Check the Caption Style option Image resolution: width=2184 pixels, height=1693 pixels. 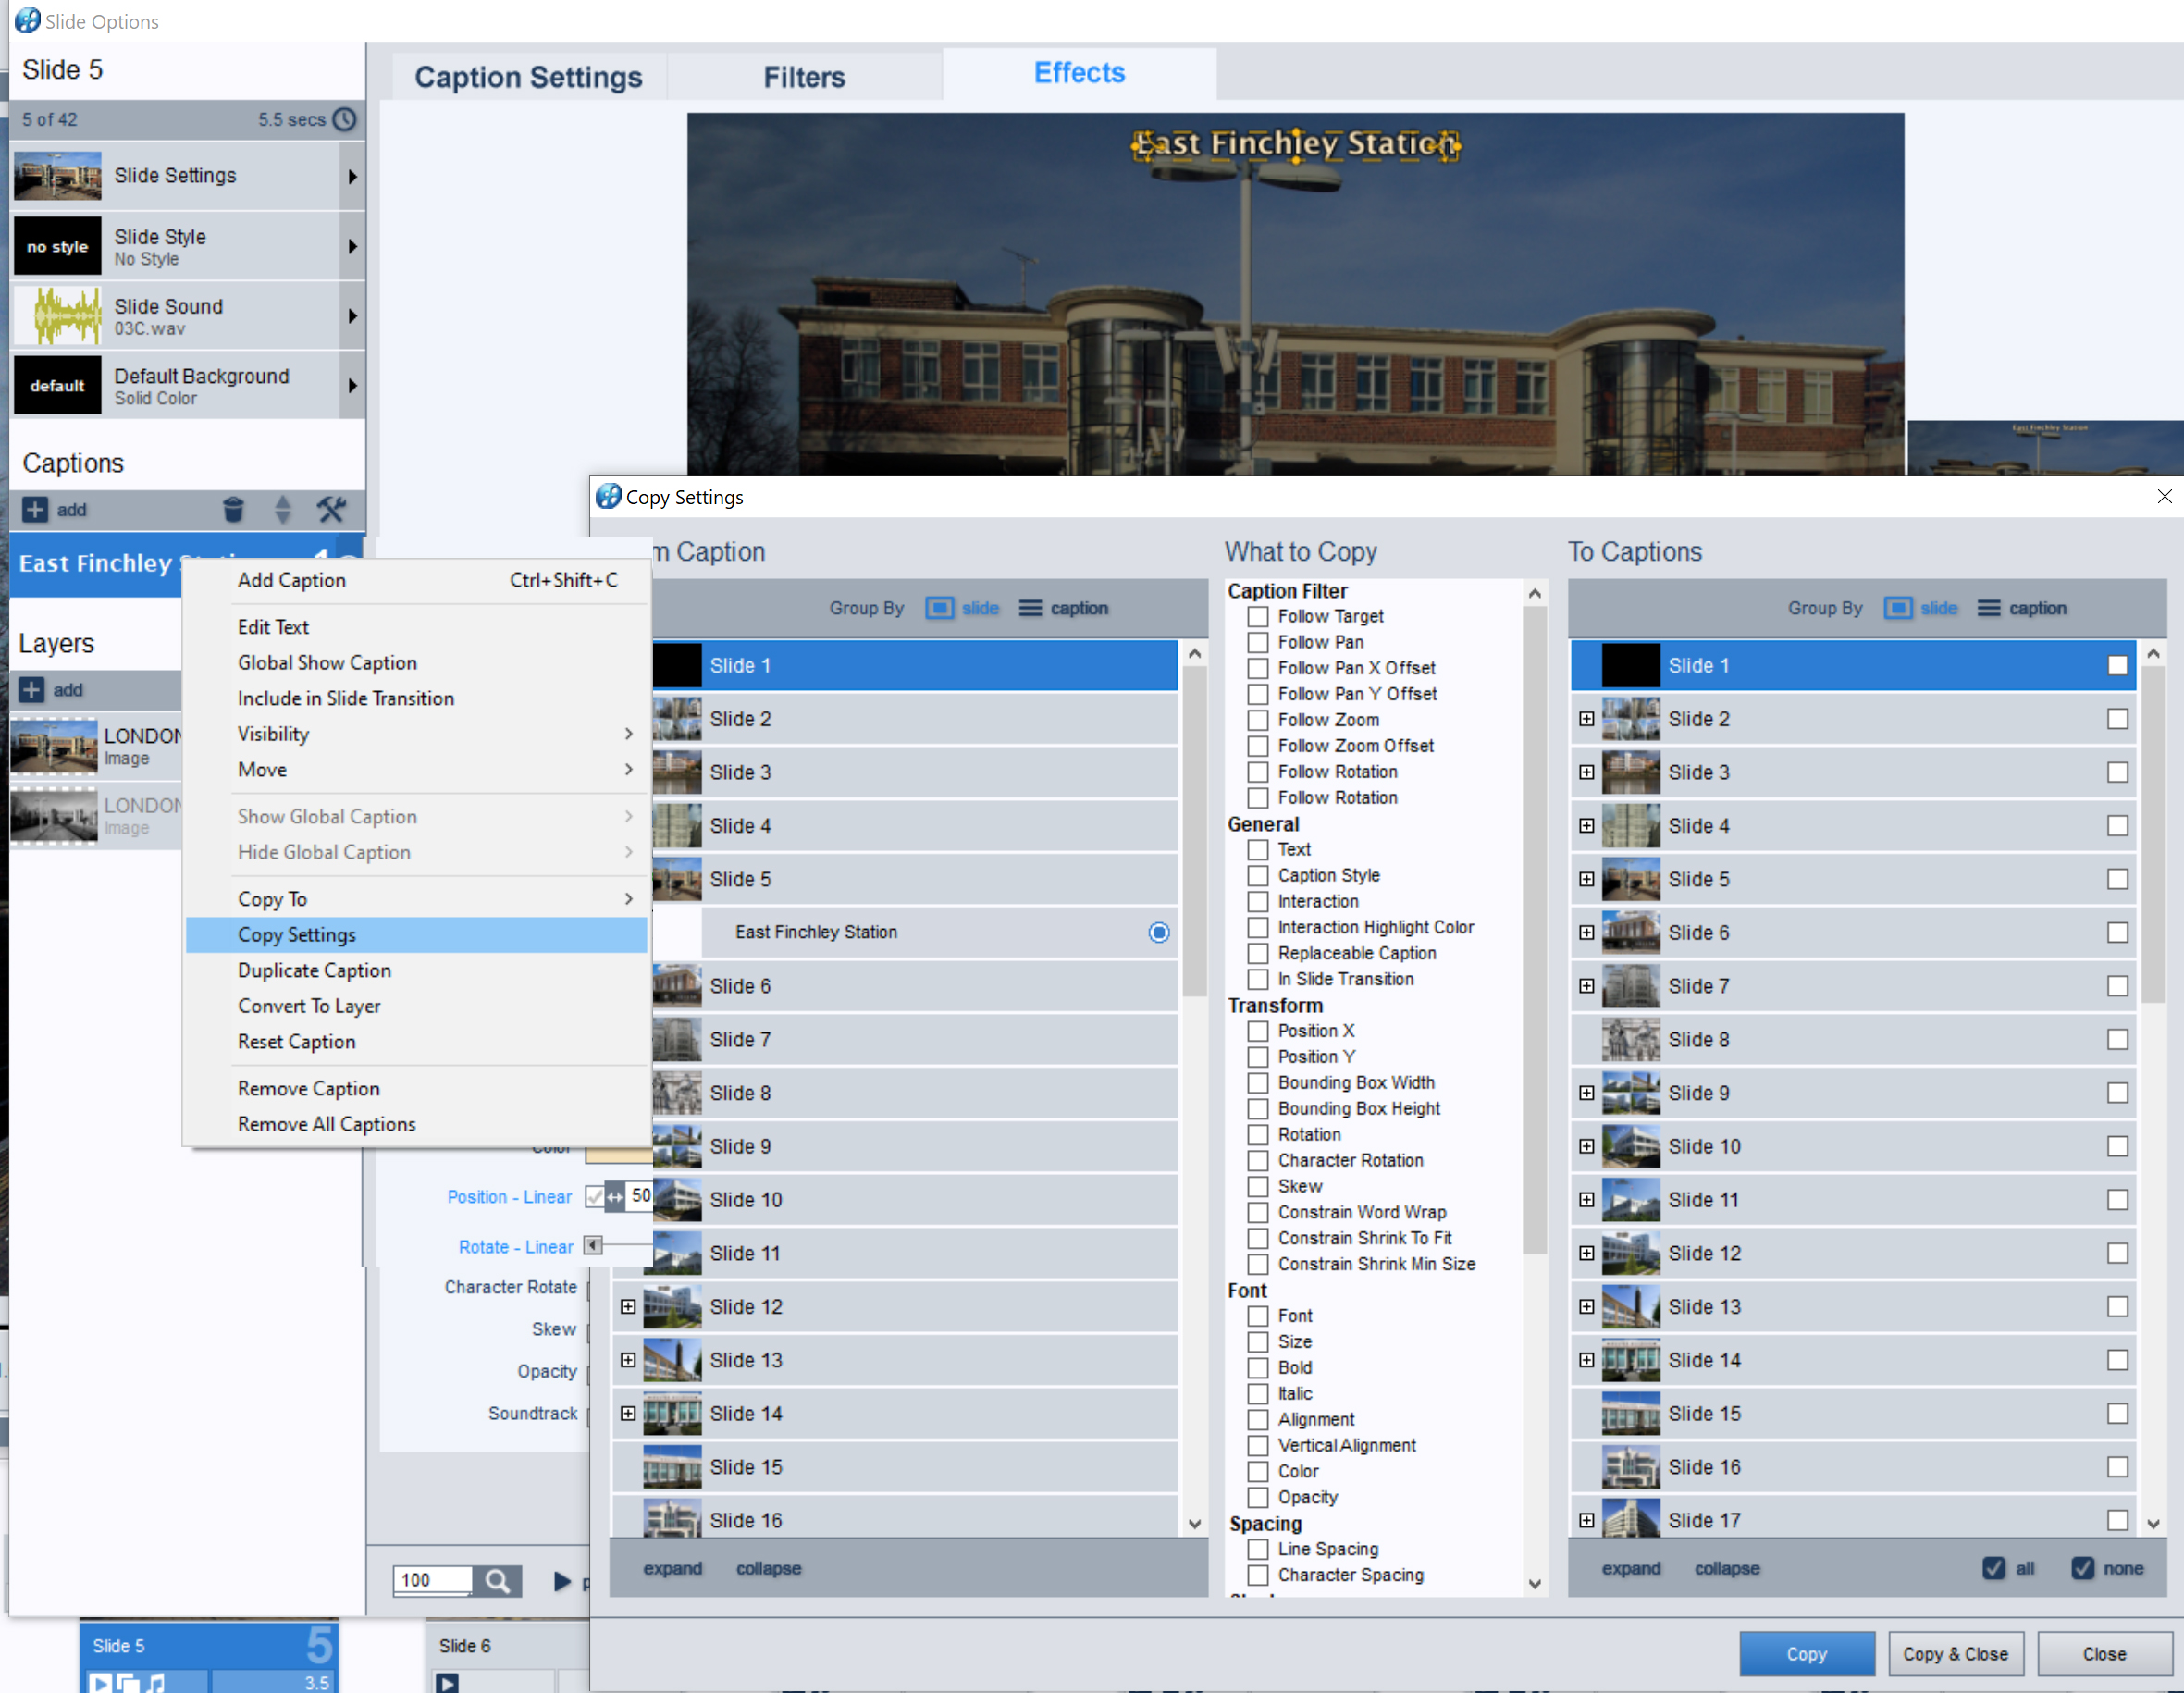pyautogui.click(x=1258, y=875)
